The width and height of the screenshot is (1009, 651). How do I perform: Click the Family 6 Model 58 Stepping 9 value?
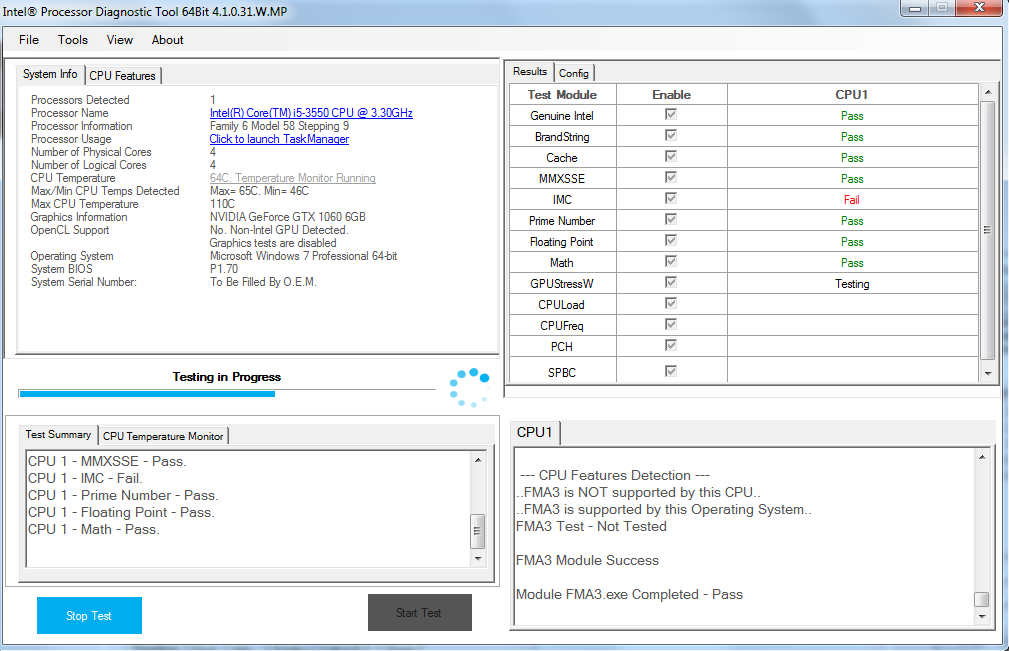(279, 126)
